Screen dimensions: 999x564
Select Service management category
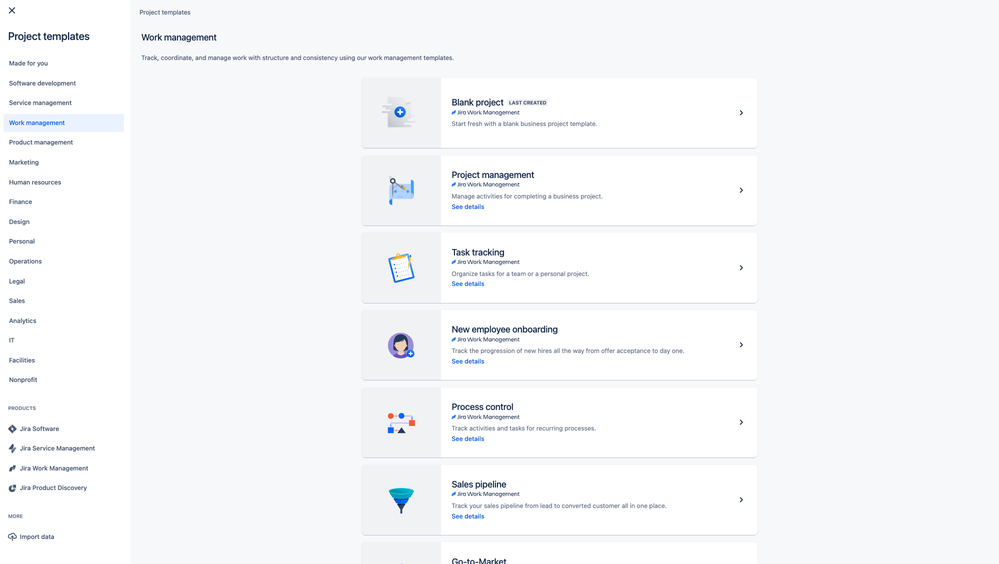click(40, 103)
